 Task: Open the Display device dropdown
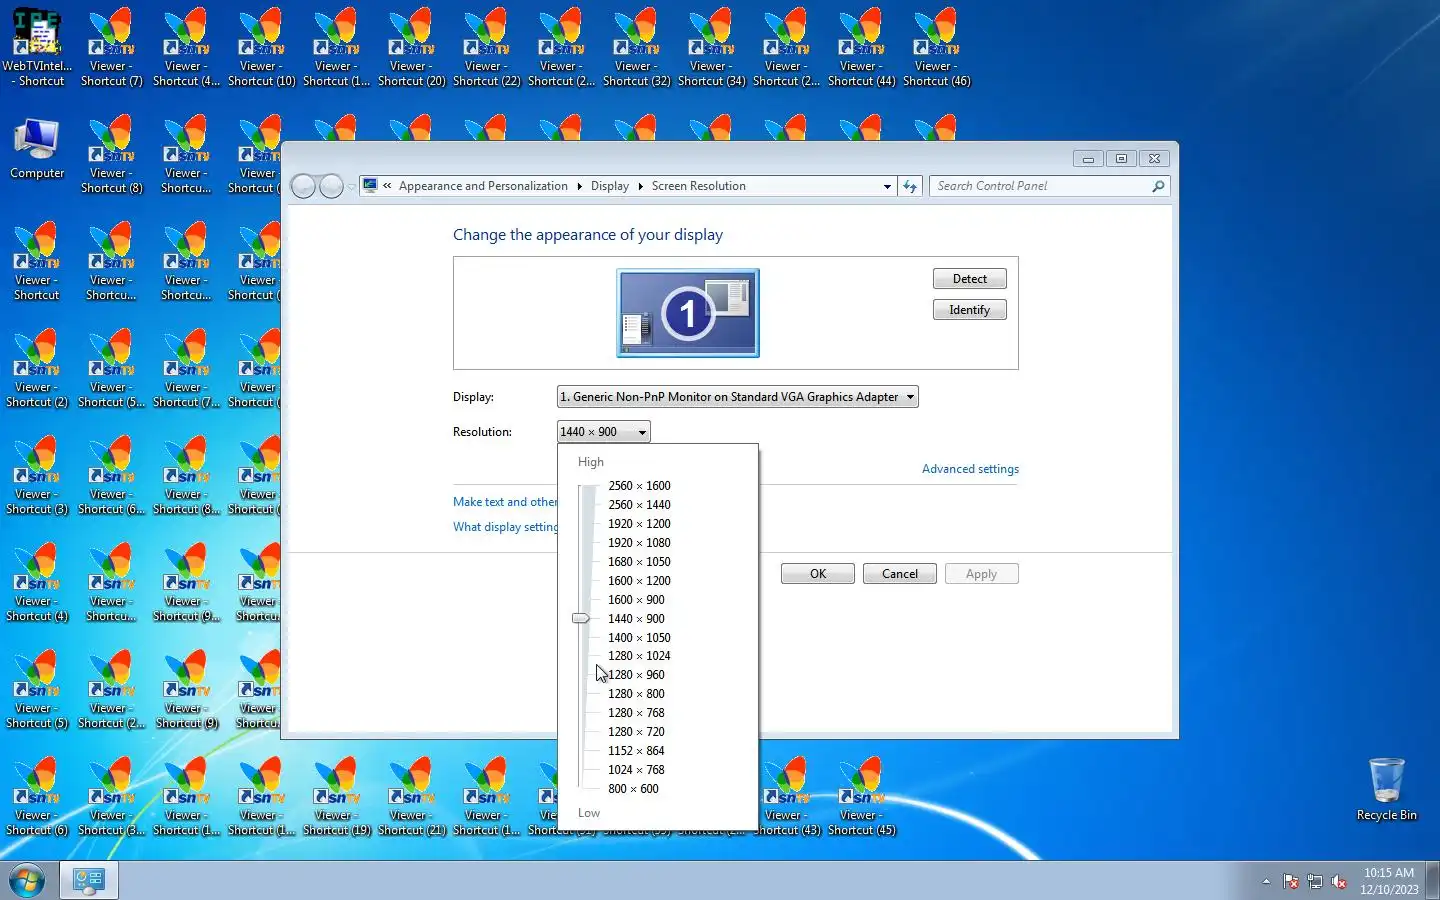(737, 397)
